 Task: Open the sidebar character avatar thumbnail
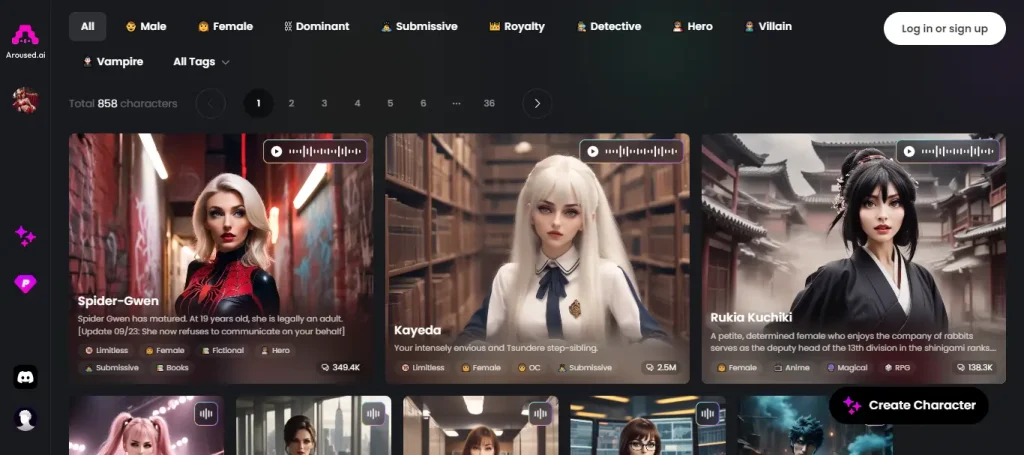point(25,101)
